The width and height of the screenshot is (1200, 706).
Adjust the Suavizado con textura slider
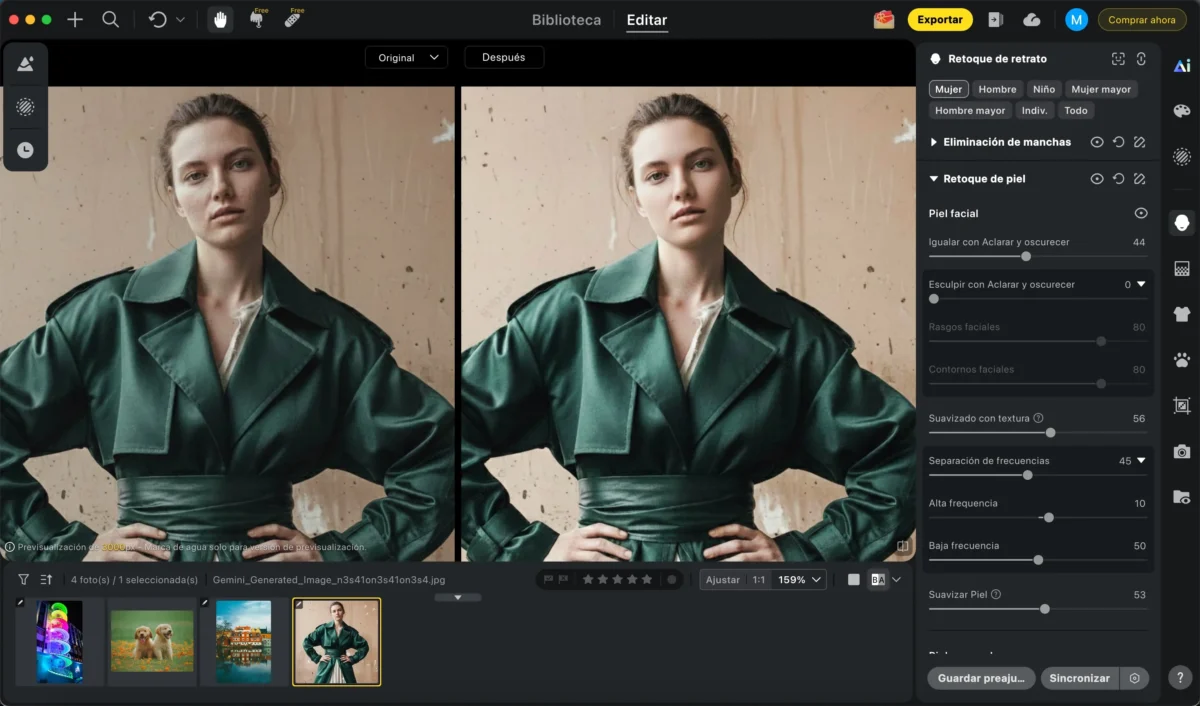(1050, 433)
